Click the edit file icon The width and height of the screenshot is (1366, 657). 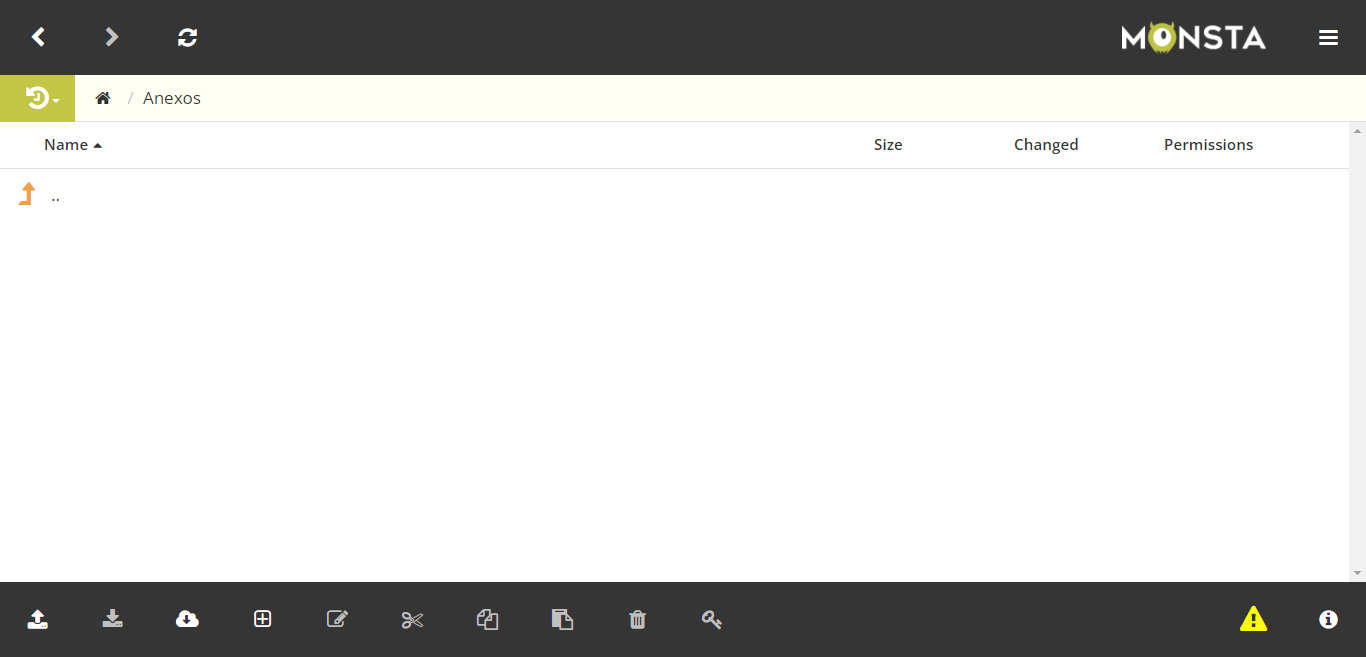click(337, 619)
